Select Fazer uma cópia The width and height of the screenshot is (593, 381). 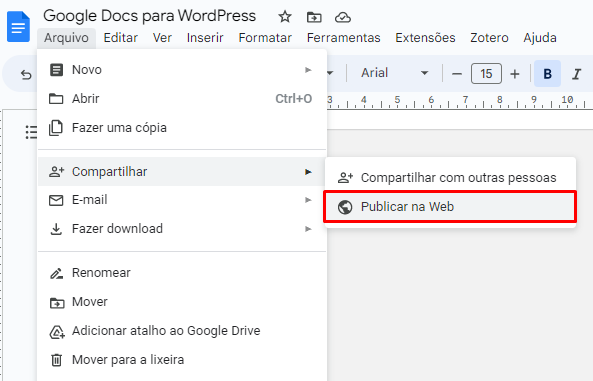click(x=182, y=128)
